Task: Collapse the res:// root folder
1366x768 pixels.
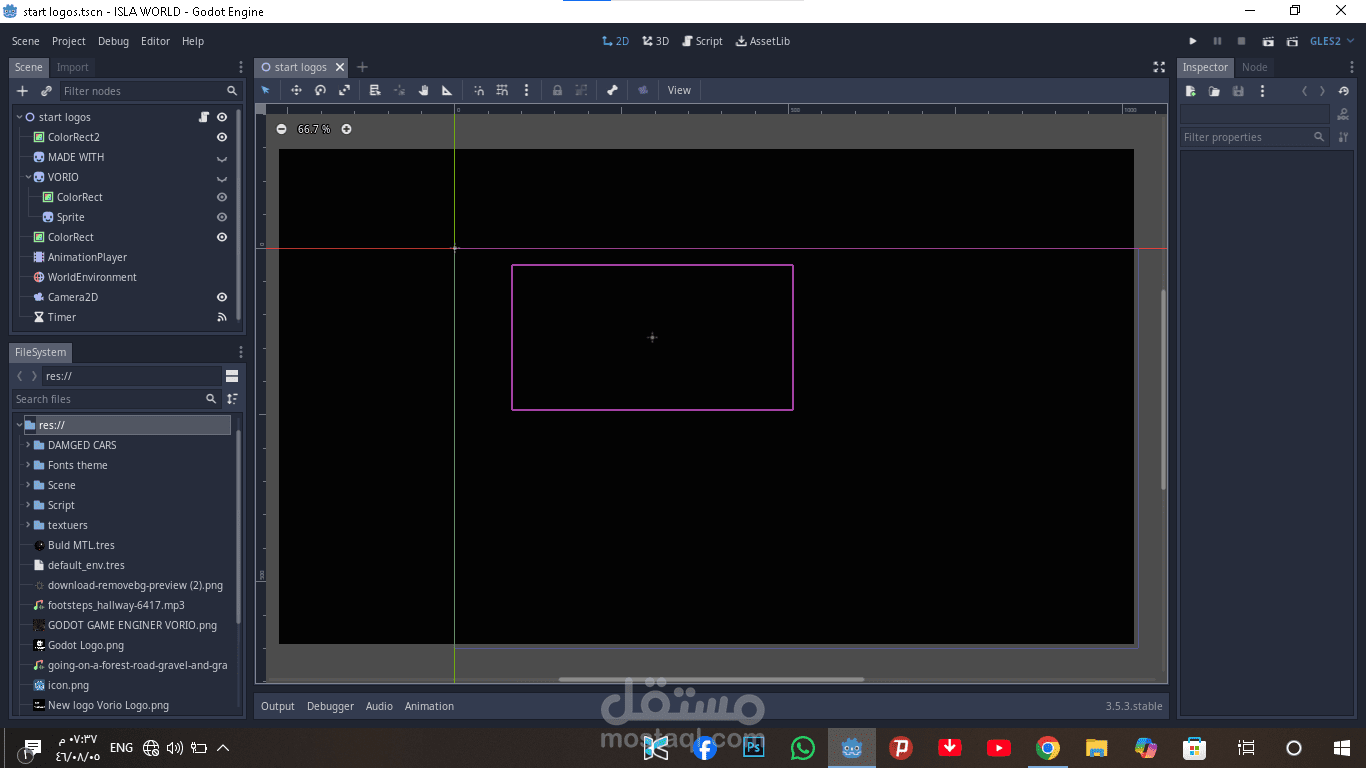Action: tap(19, 425)
